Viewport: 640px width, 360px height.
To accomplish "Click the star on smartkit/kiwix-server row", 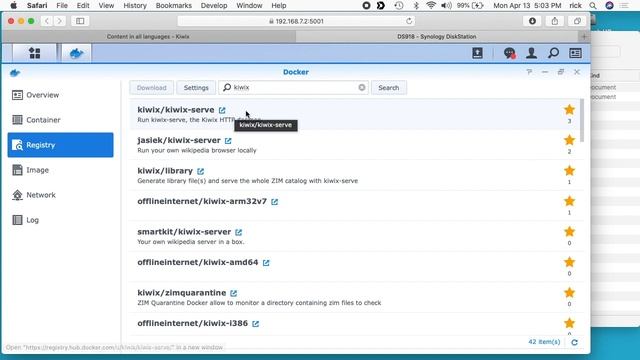I will (x=569, y=231).
